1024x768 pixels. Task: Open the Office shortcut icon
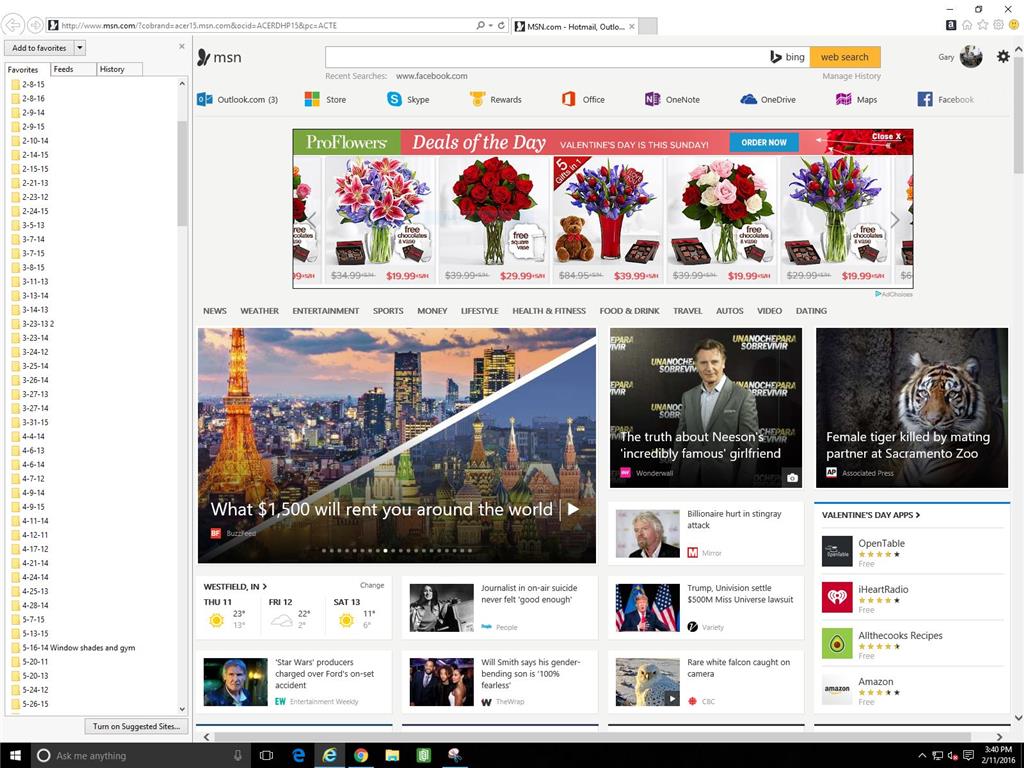tap(568, 99)
